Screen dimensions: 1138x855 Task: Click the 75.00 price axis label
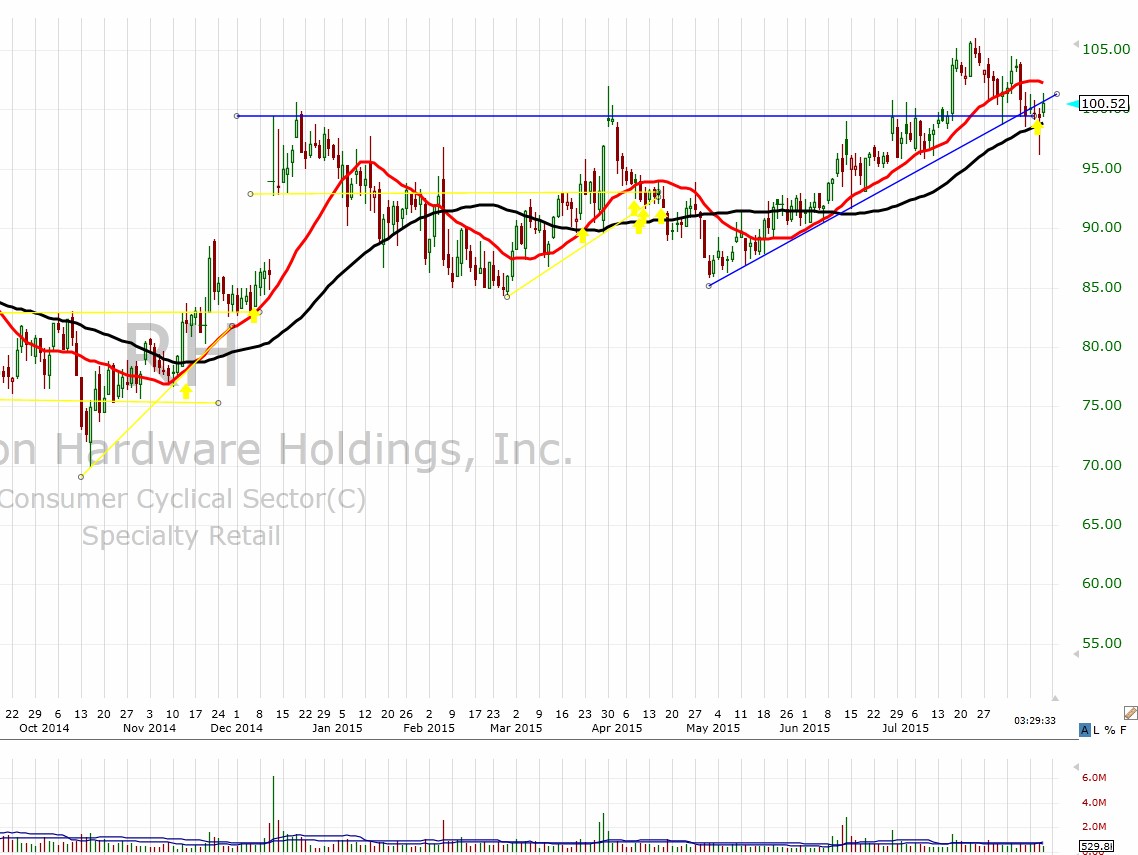click(x=1102, y=405)
